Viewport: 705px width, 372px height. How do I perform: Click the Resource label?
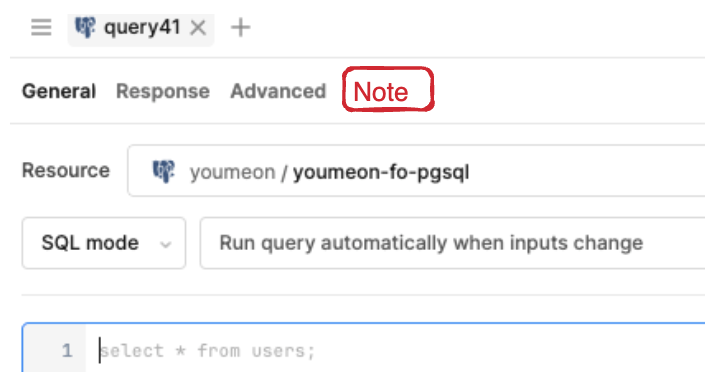tap(66, 170)
